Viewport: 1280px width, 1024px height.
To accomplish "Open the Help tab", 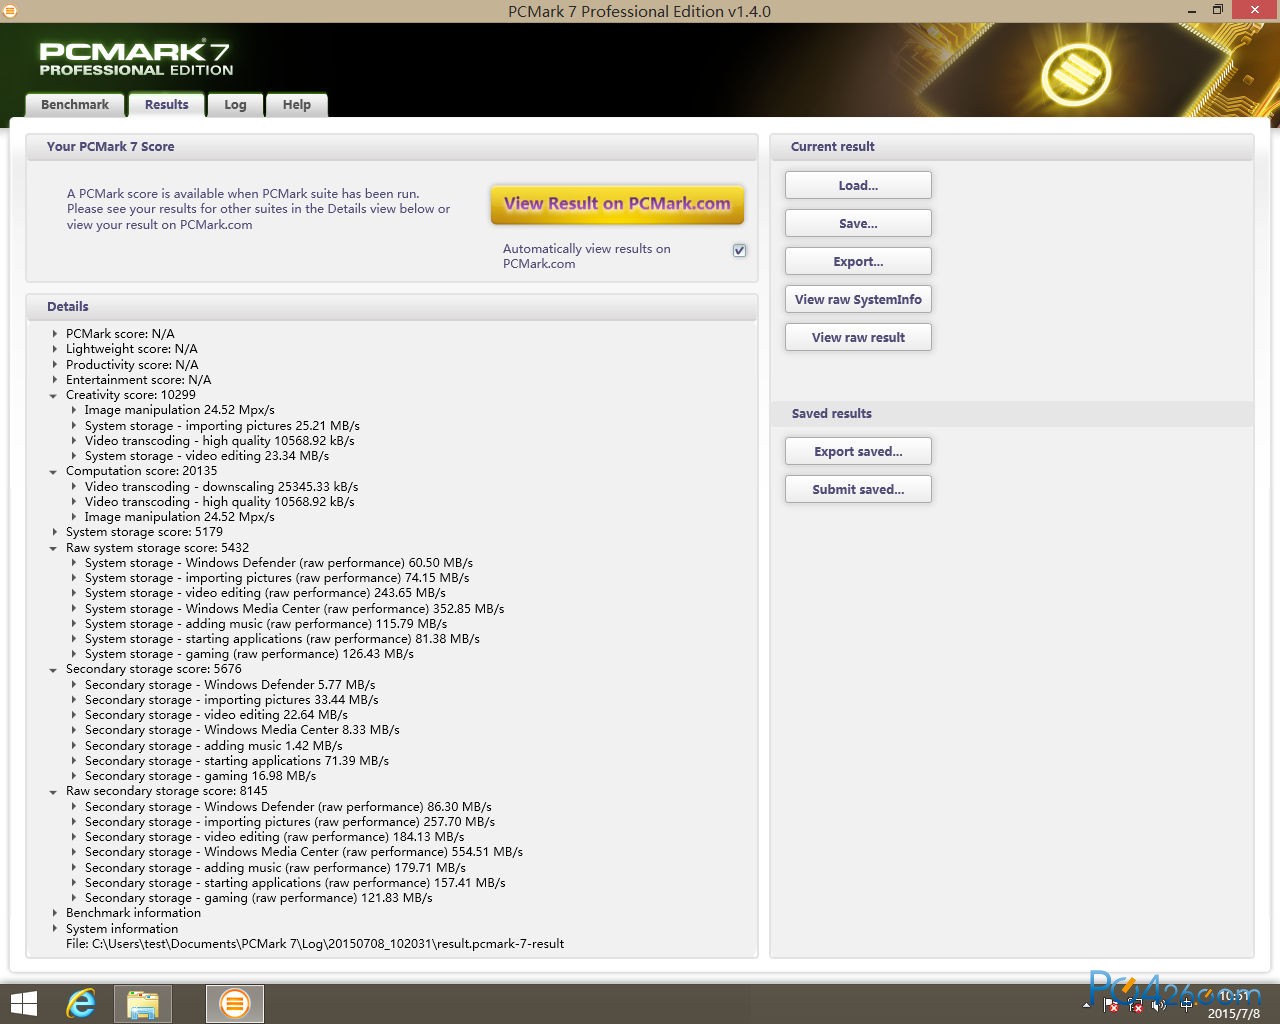I will pos(296,105).
